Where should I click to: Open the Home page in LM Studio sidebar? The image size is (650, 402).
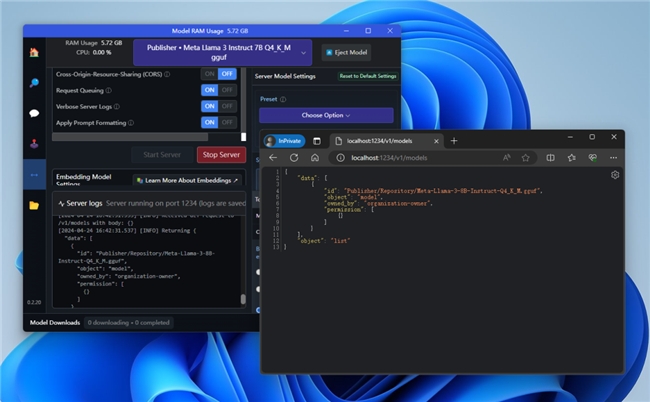(34, 52)
